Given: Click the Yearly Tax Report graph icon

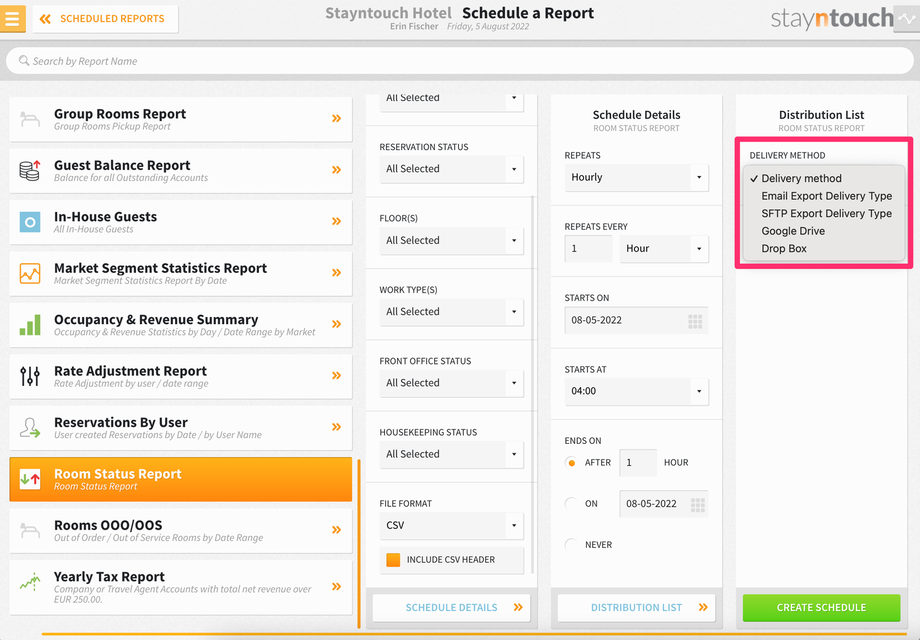Looking at the screenshot, I should (x=30, y=582).
